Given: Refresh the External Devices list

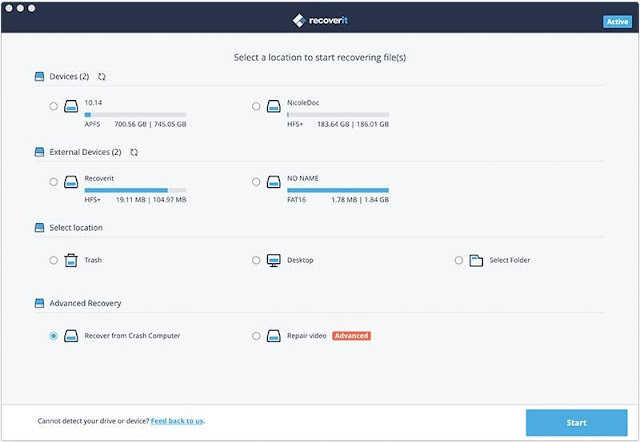Looking at the screenshot, I should click(134, 152).
